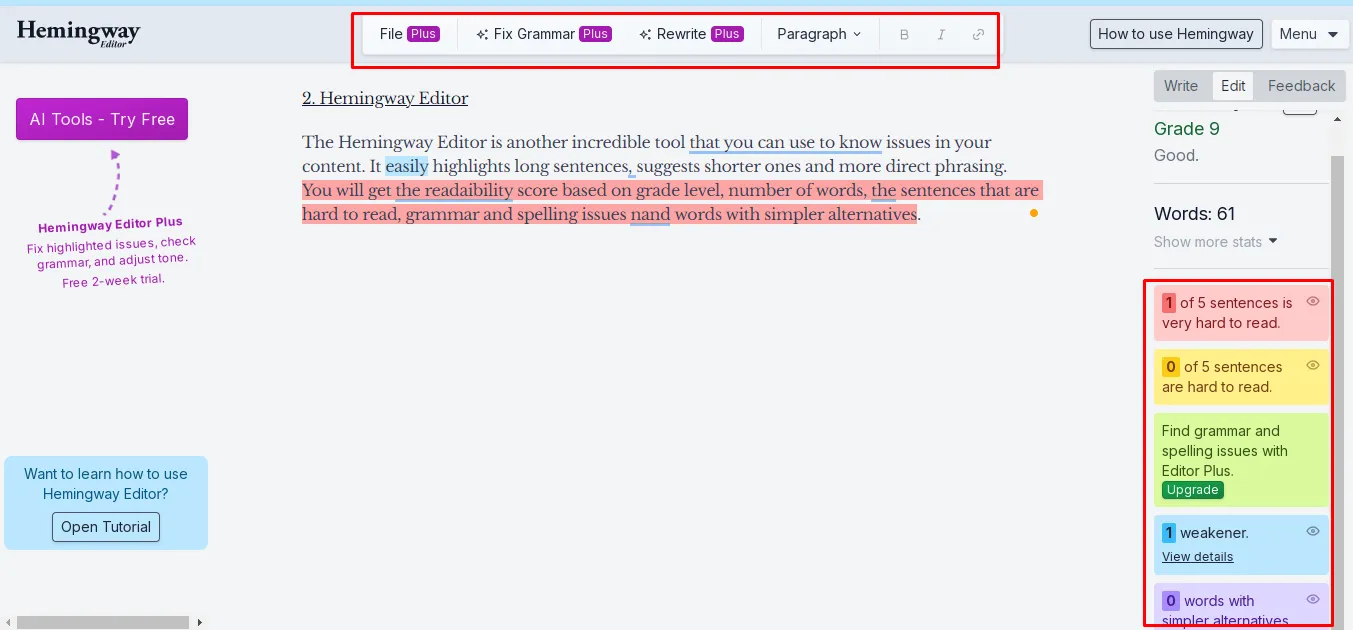
Task: Click the purple '0' simpler alternatives badge
Action: tap(1171, 601)
